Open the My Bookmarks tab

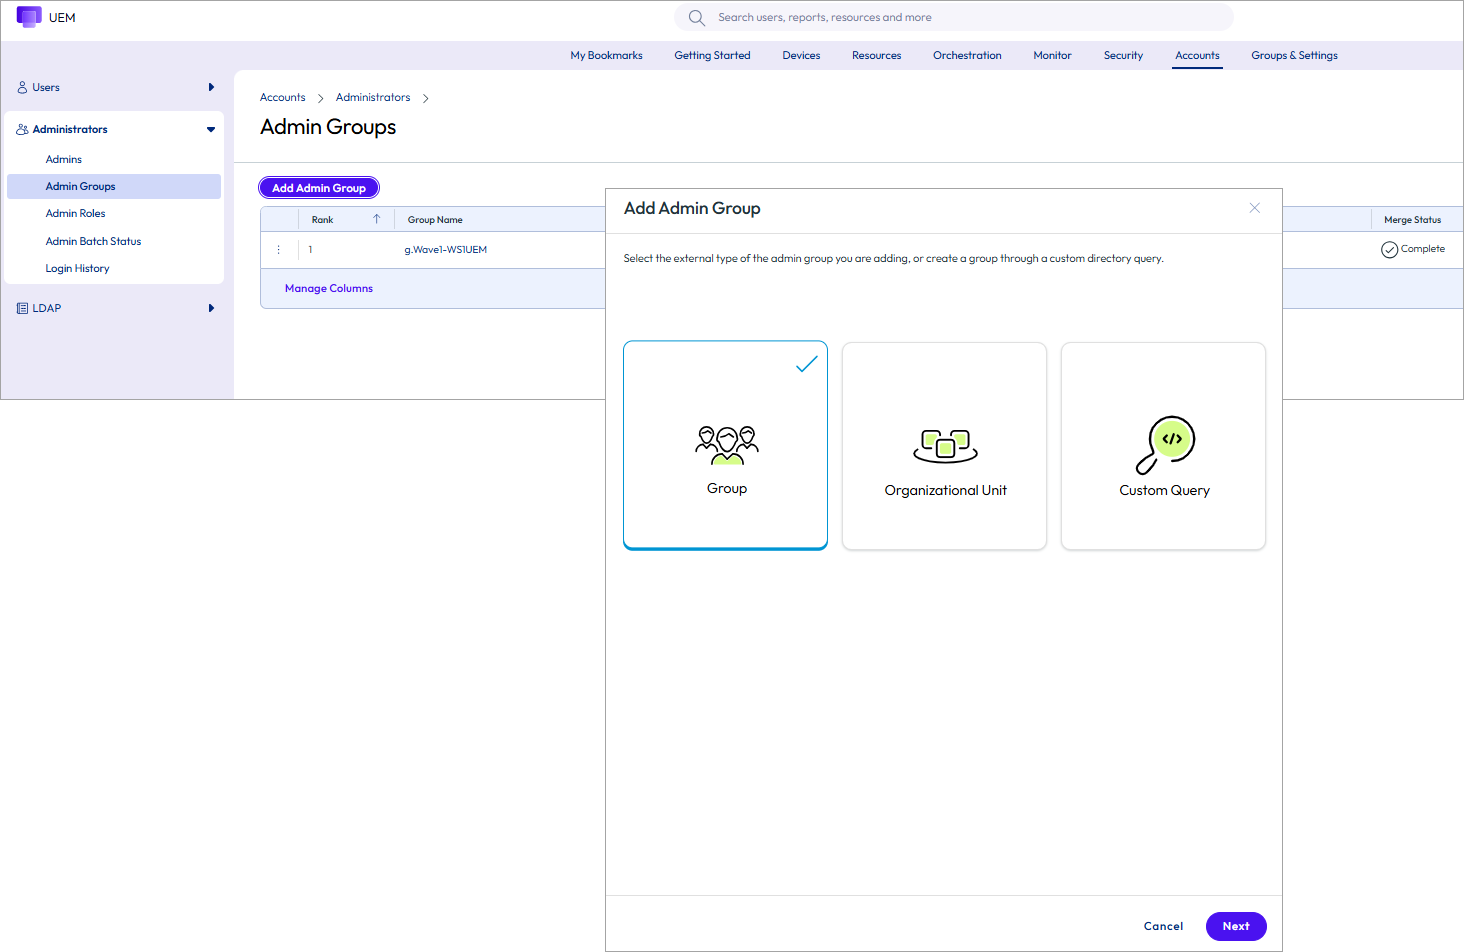click(x=606, y=56)
